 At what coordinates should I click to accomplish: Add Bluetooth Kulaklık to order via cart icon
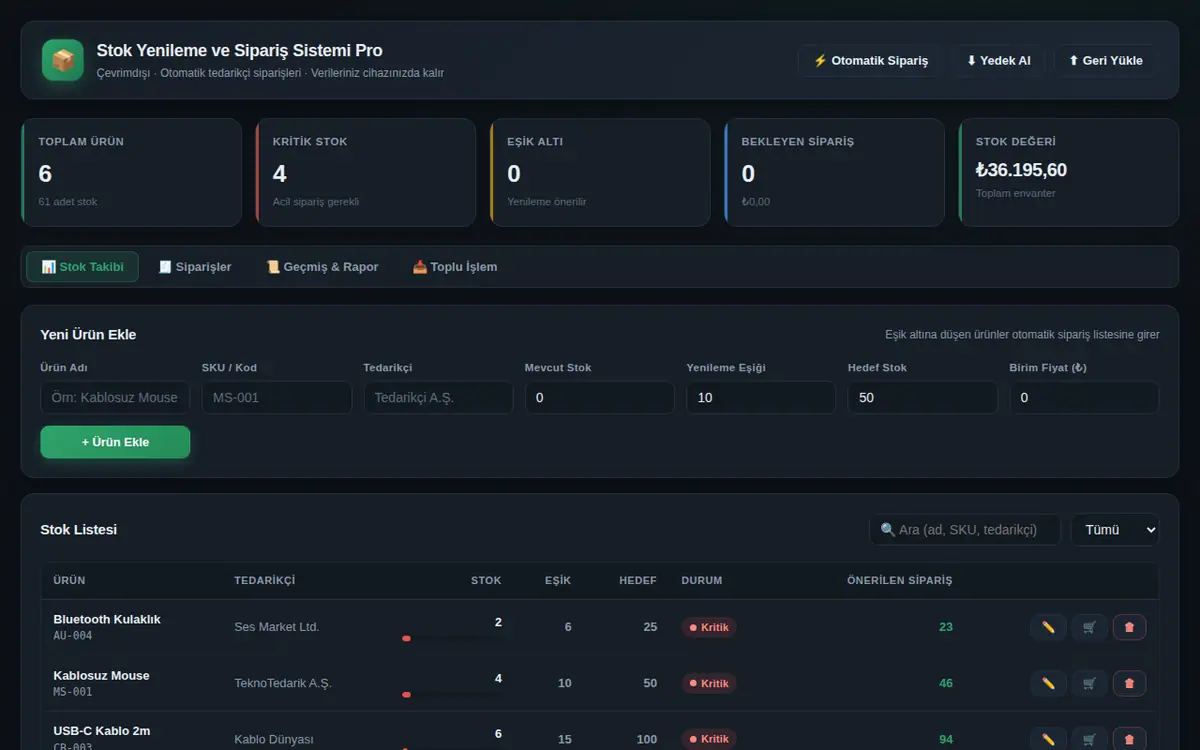coord(1089,627)
